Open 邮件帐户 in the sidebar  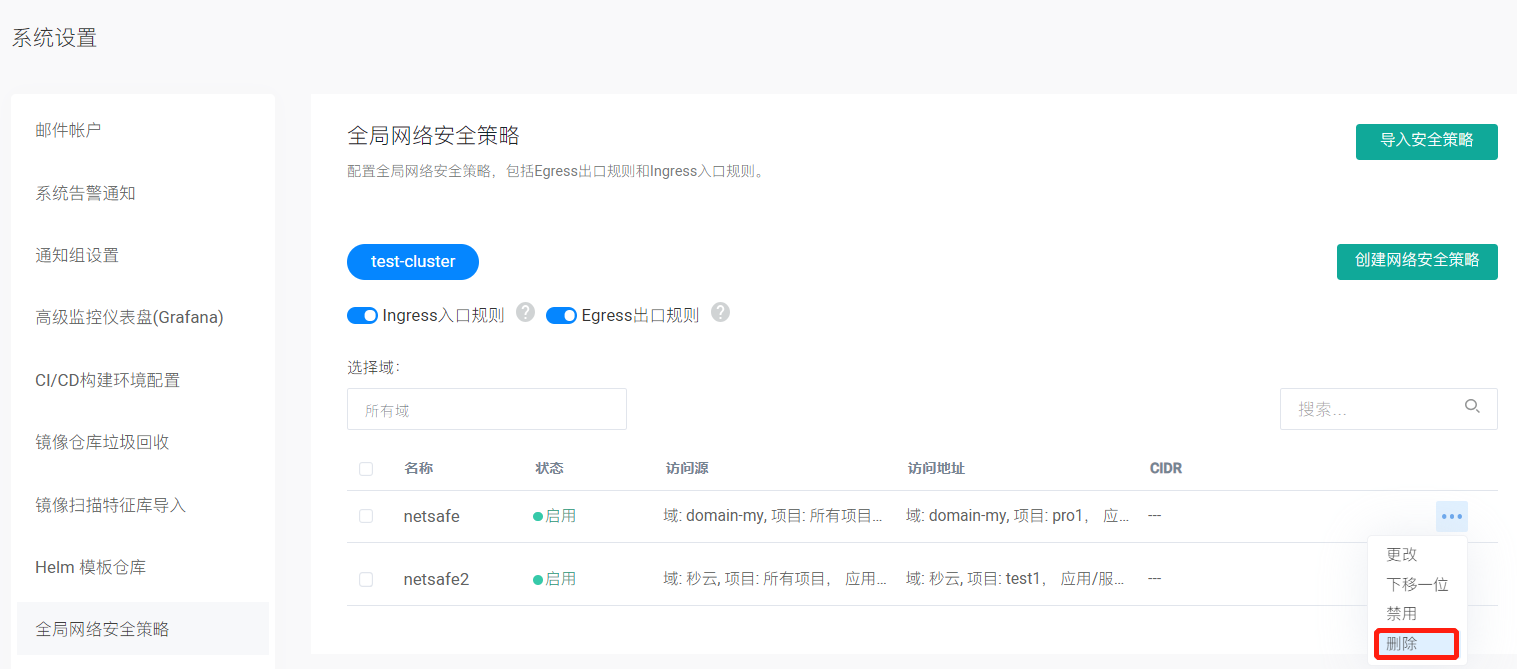pos(69,130)
